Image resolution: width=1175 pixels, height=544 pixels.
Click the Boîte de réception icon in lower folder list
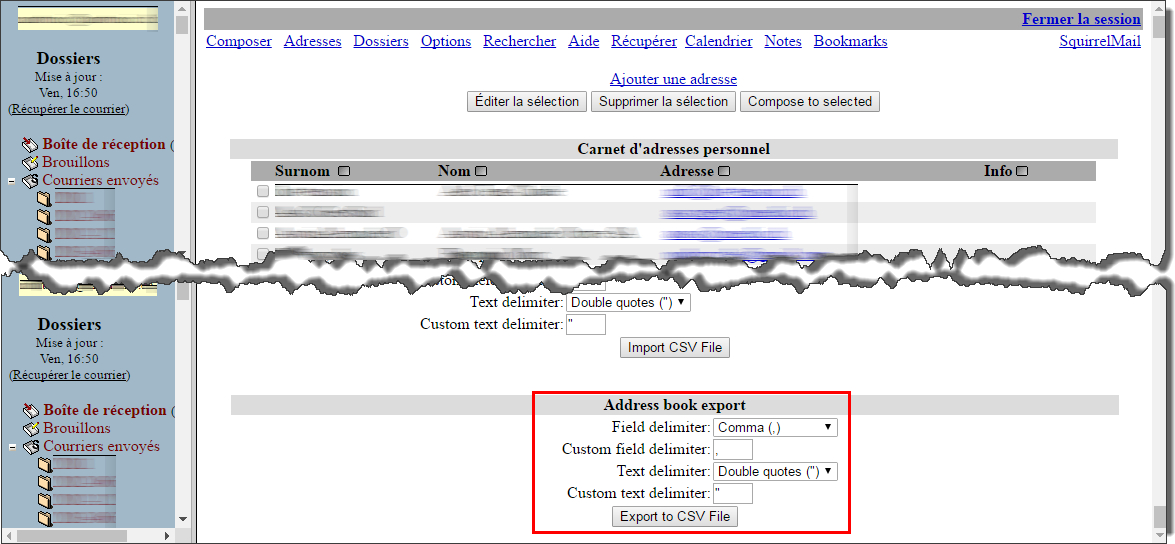(31, 410)
